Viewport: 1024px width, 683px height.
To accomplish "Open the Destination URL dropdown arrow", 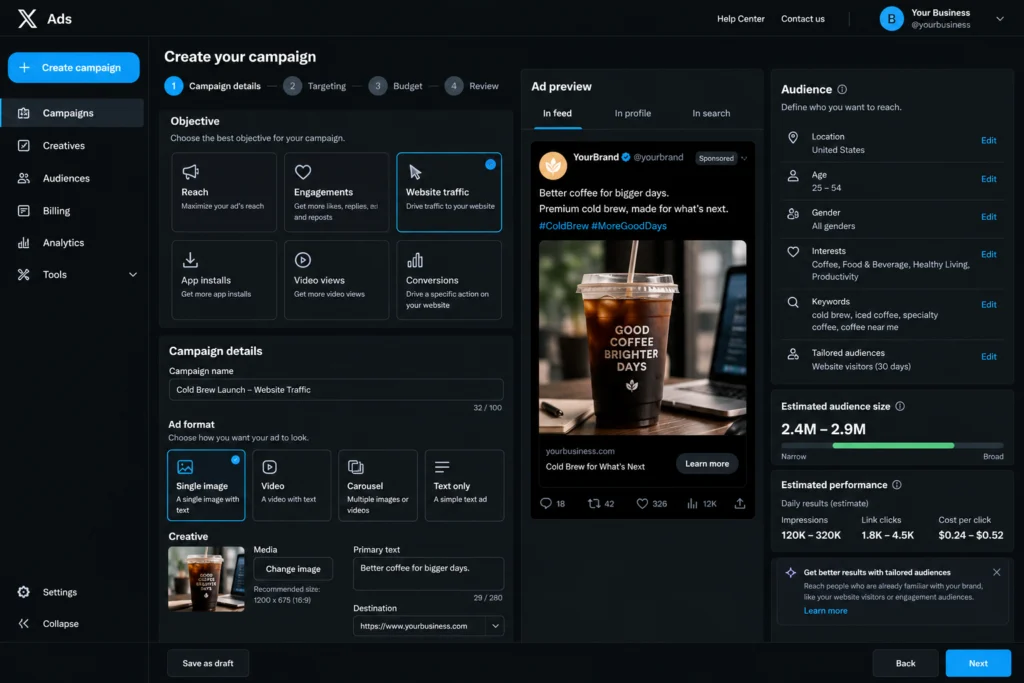I will coord(495,626).
